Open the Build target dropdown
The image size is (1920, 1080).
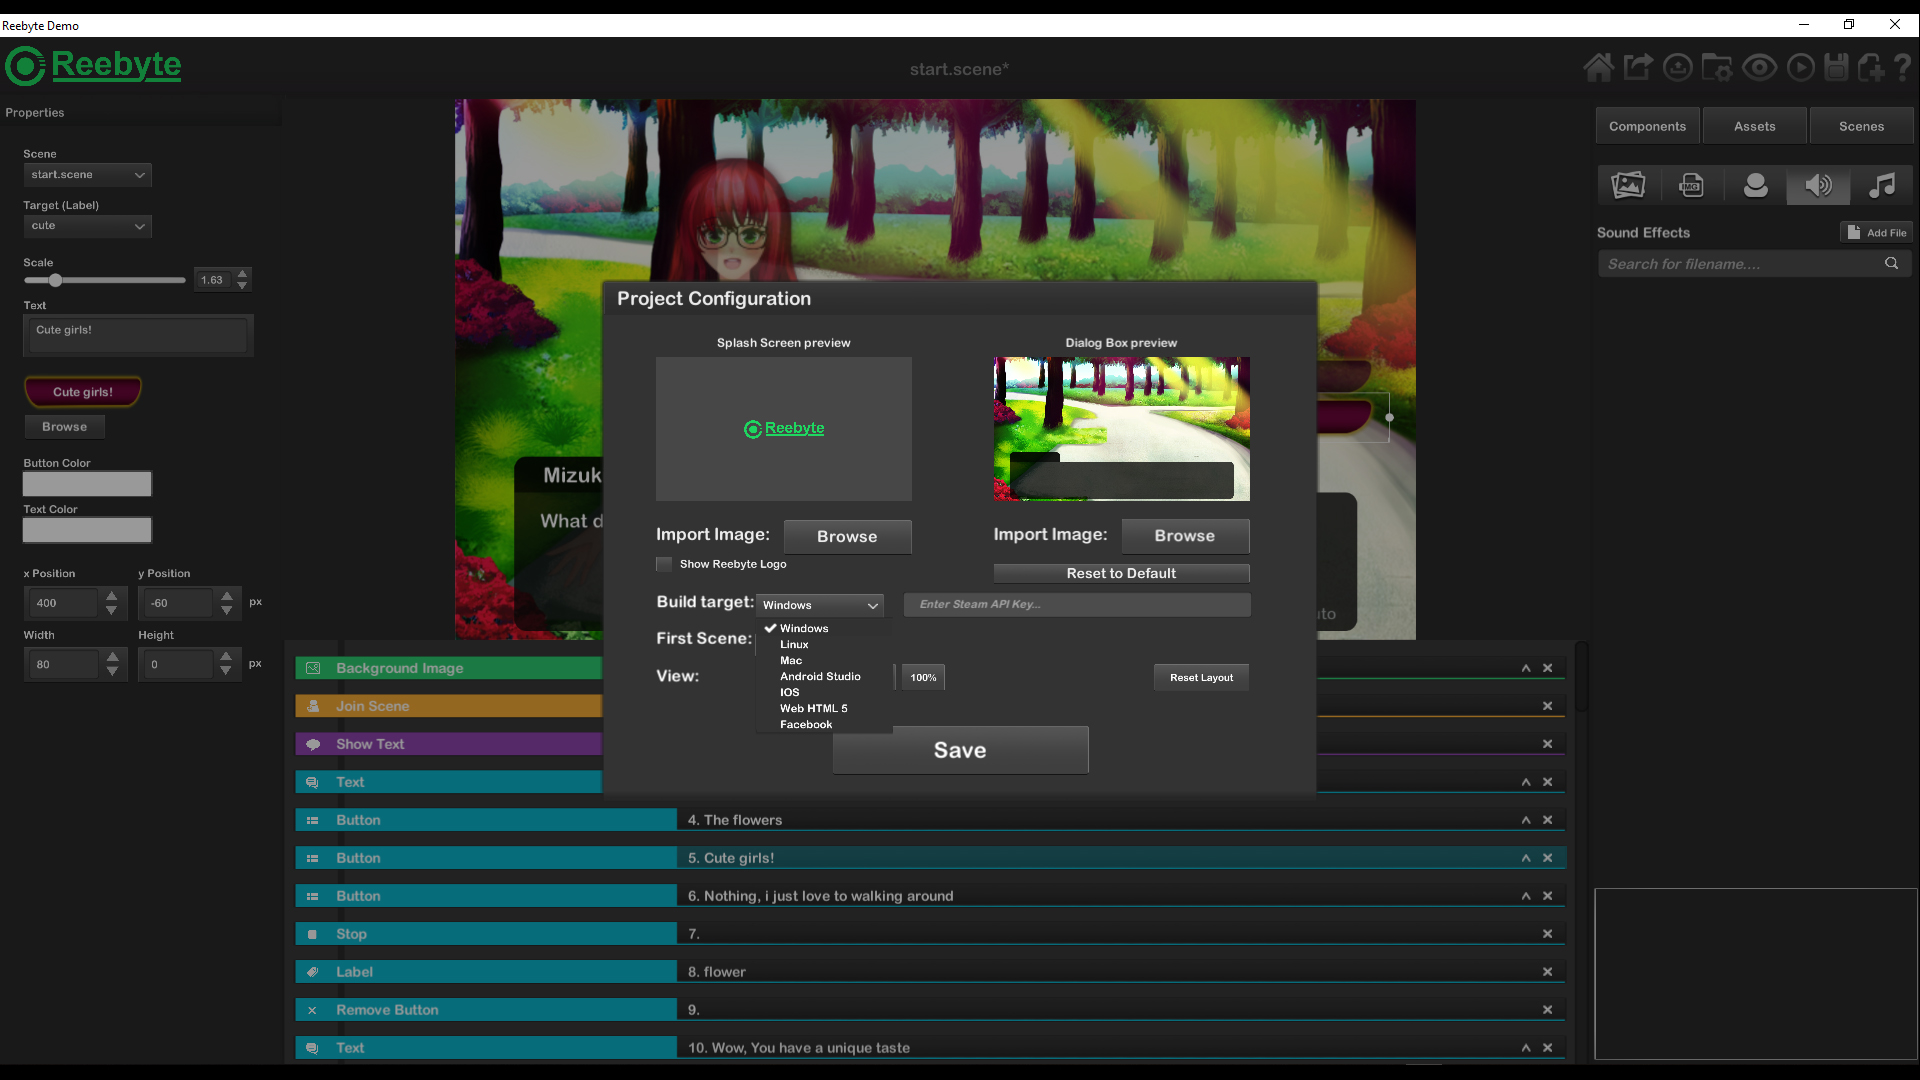[819, 604]
